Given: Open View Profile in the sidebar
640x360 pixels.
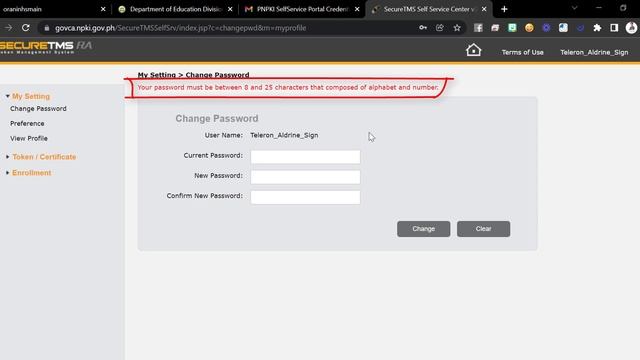Looking at the screenshot, I should pyautogui.click(x=29, y=138).
